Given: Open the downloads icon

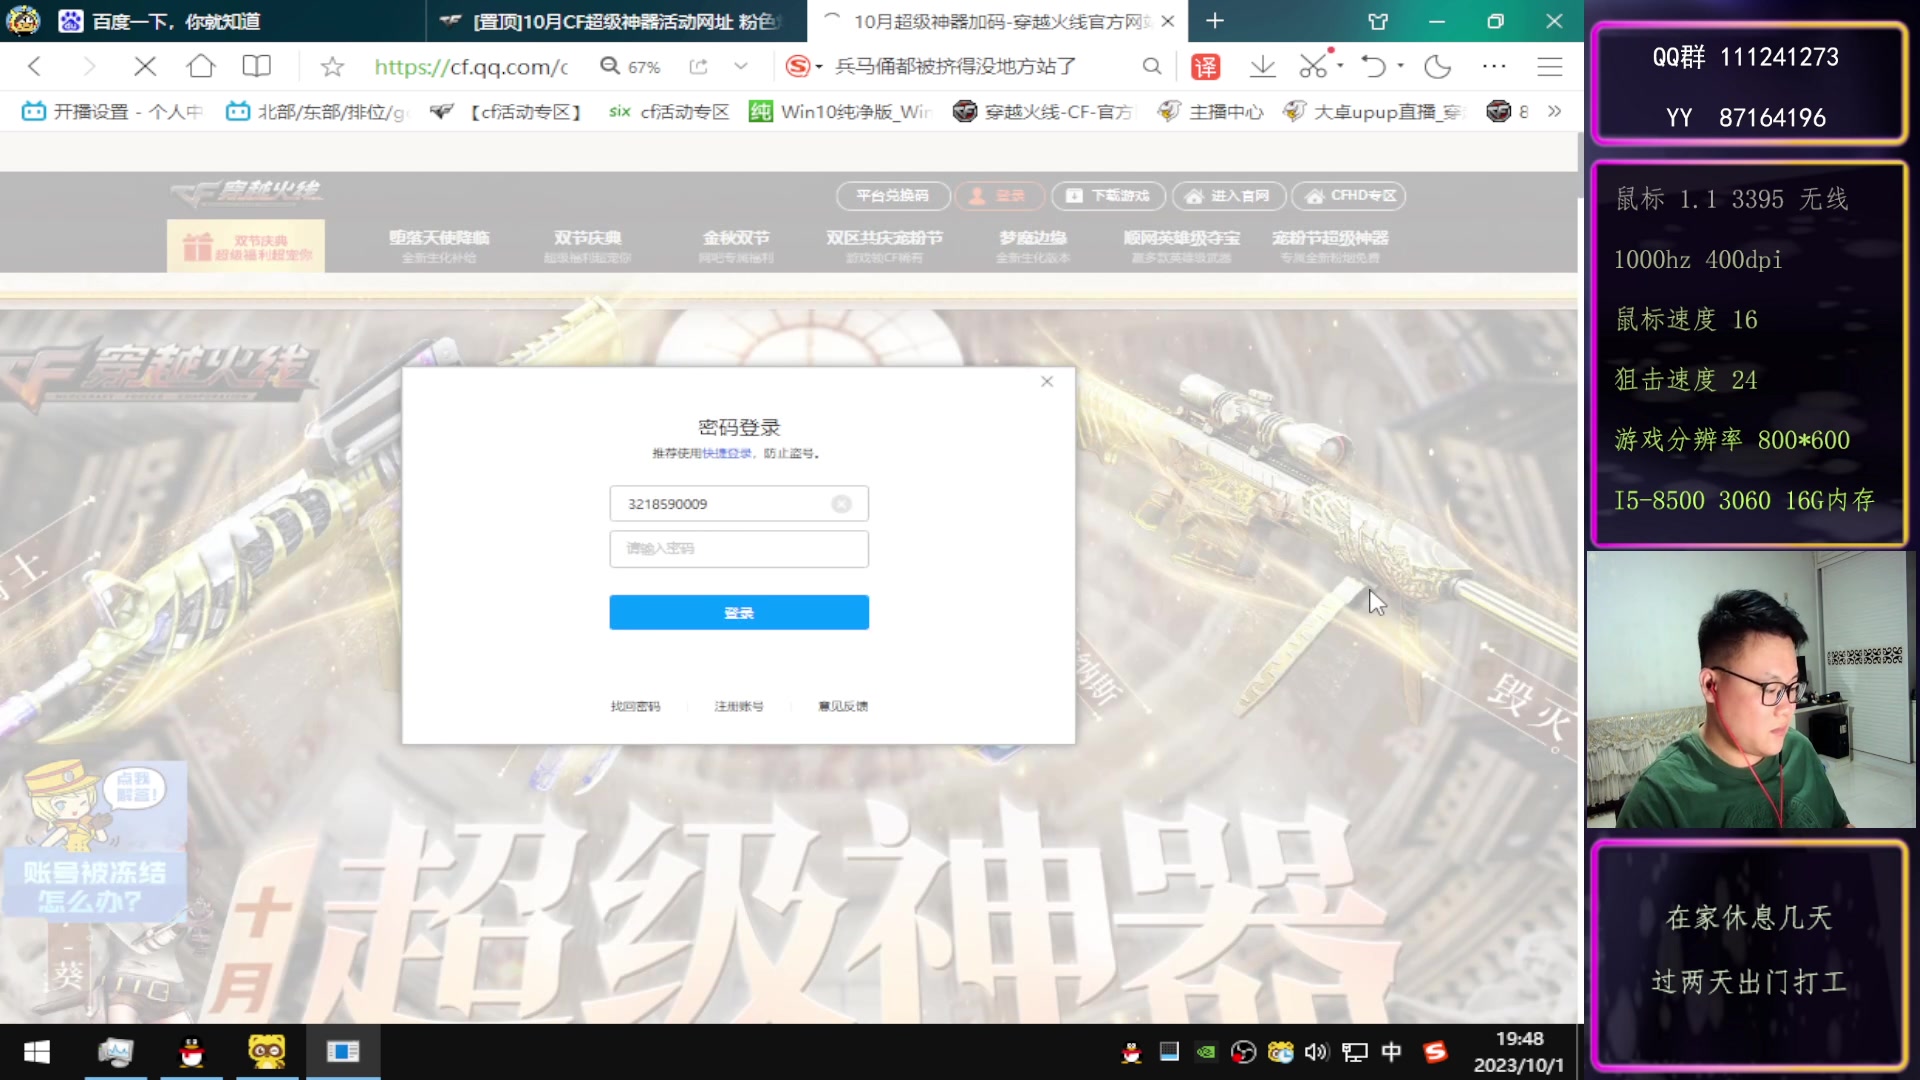Looking at the screenshot, I should point(1263,67).
